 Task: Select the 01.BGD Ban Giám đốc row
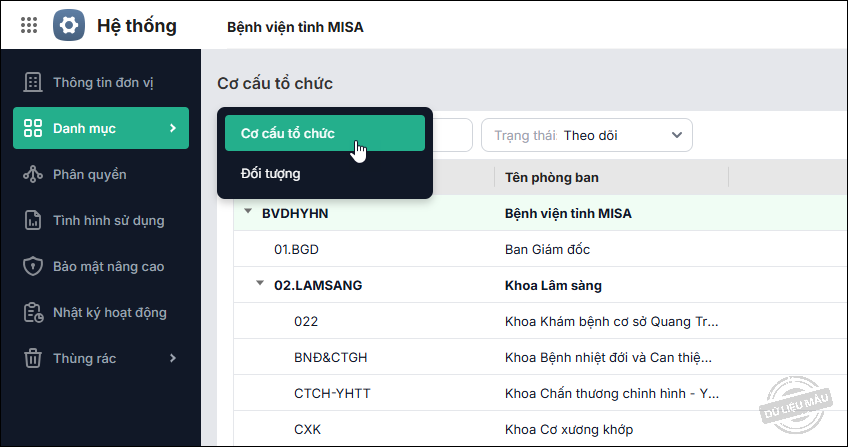(x=530, y=249)
